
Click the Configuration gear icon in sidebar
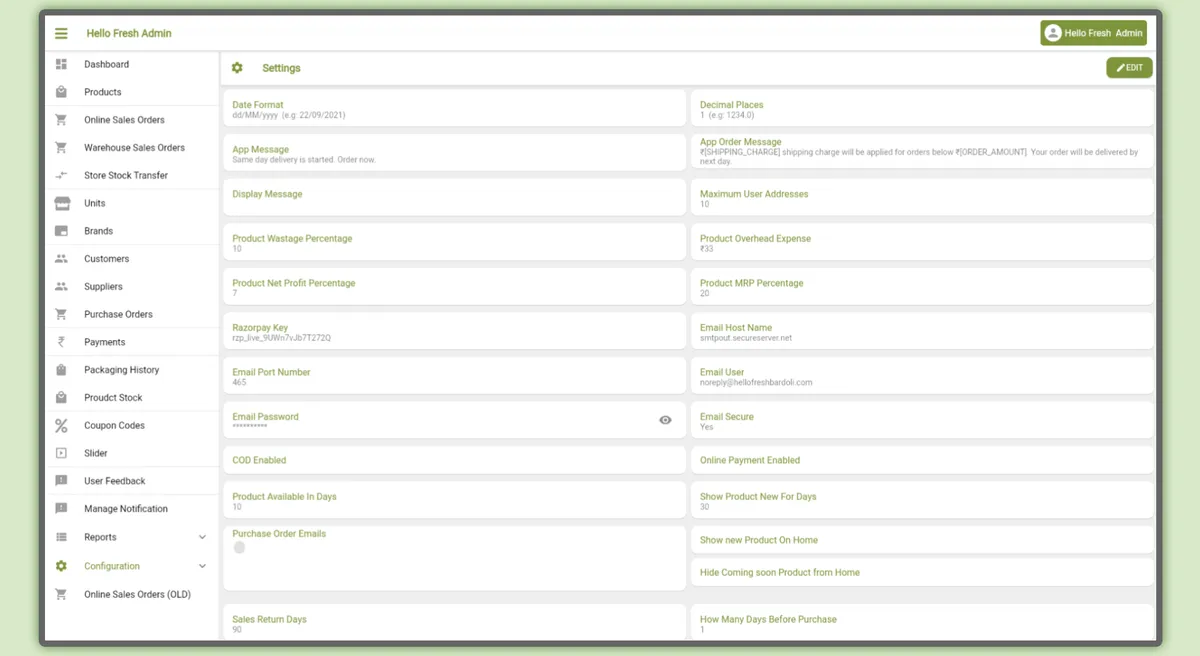(61, 566)
